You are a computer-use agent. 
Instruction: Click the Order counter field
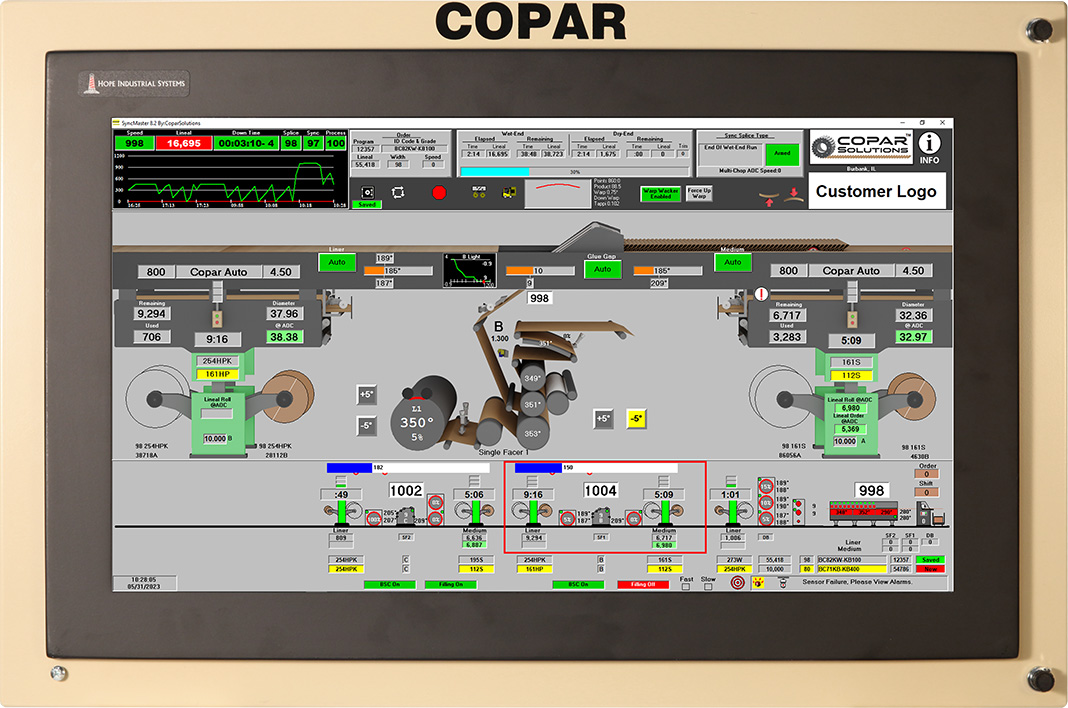coord(927,474)
